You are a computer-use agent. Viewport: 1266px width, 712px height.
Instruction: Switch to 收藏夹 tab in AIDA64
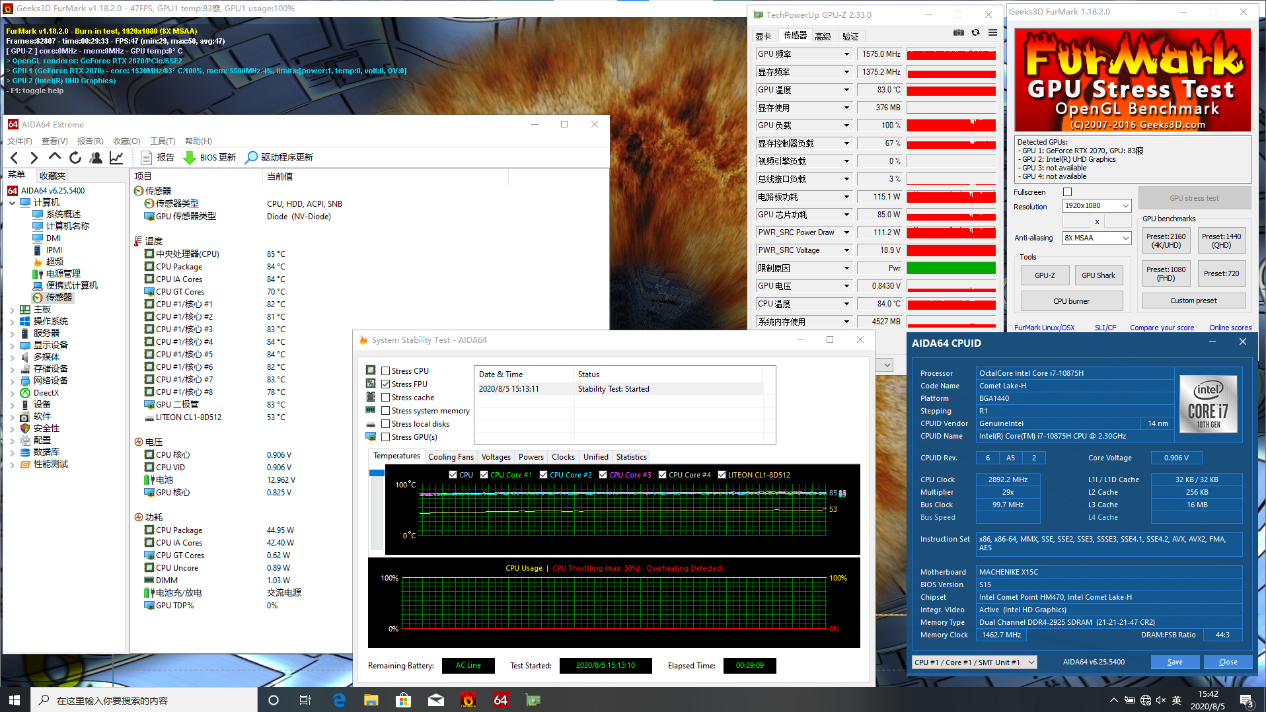(x=52, y=176)
